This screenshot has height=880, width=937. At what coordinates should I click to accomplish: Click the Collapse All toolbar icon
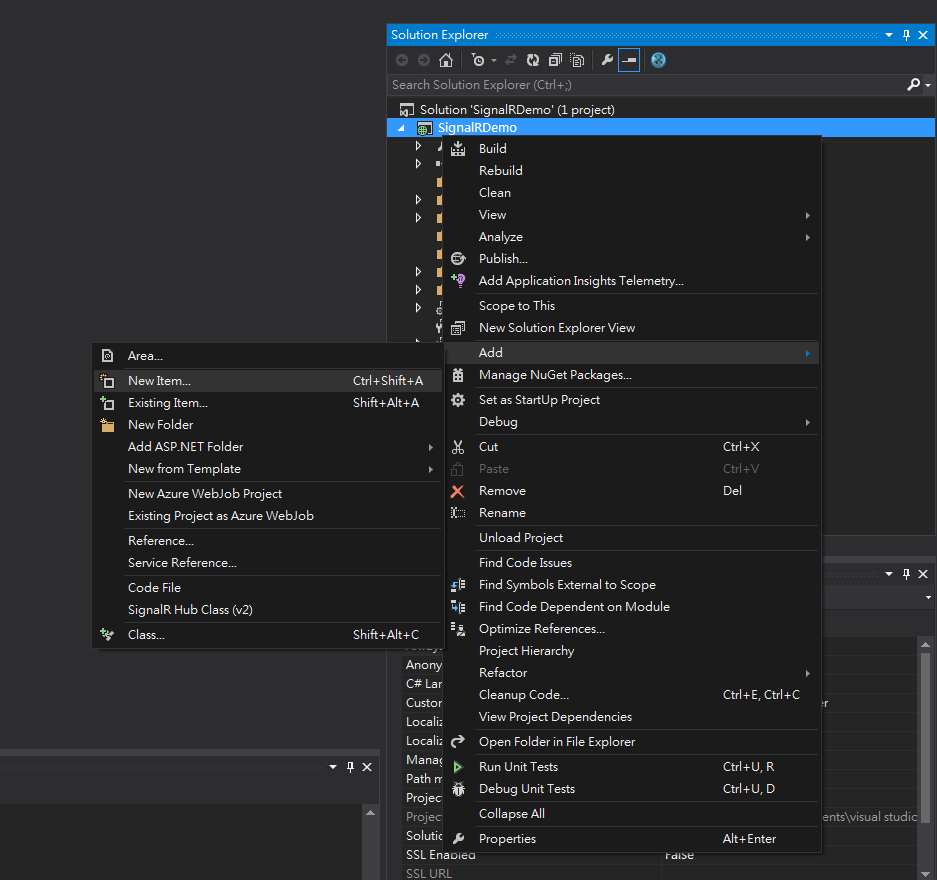pyautogui.click(x=555, y=60)
